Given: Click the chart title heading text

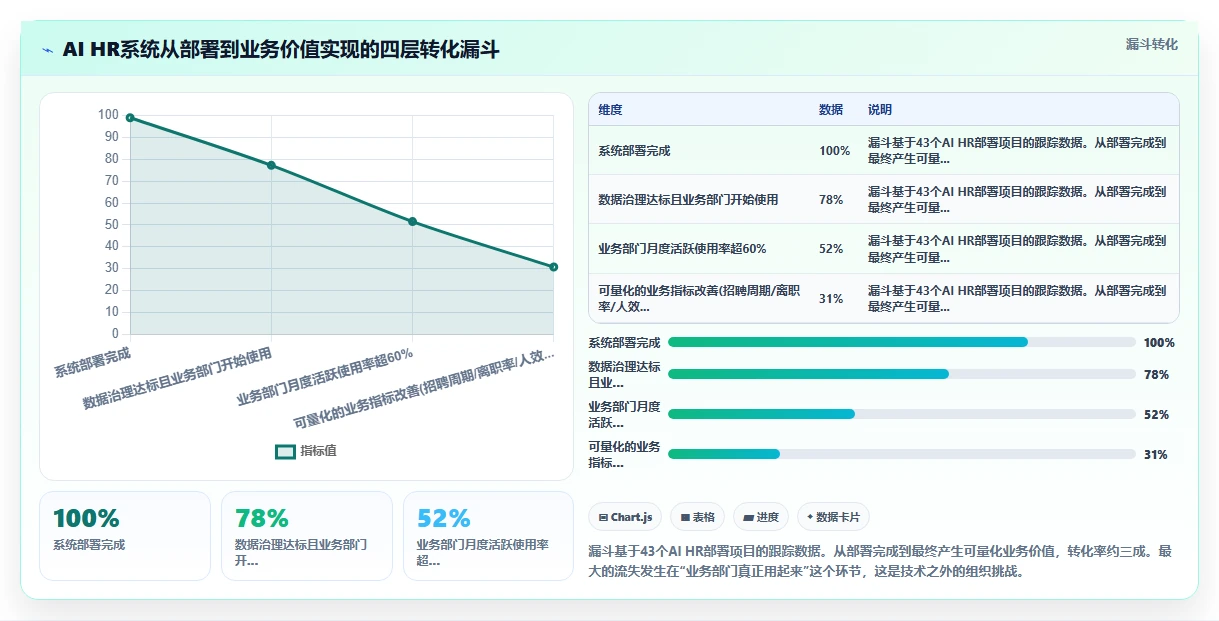Looking at the screenshot, I should point(281,50).
